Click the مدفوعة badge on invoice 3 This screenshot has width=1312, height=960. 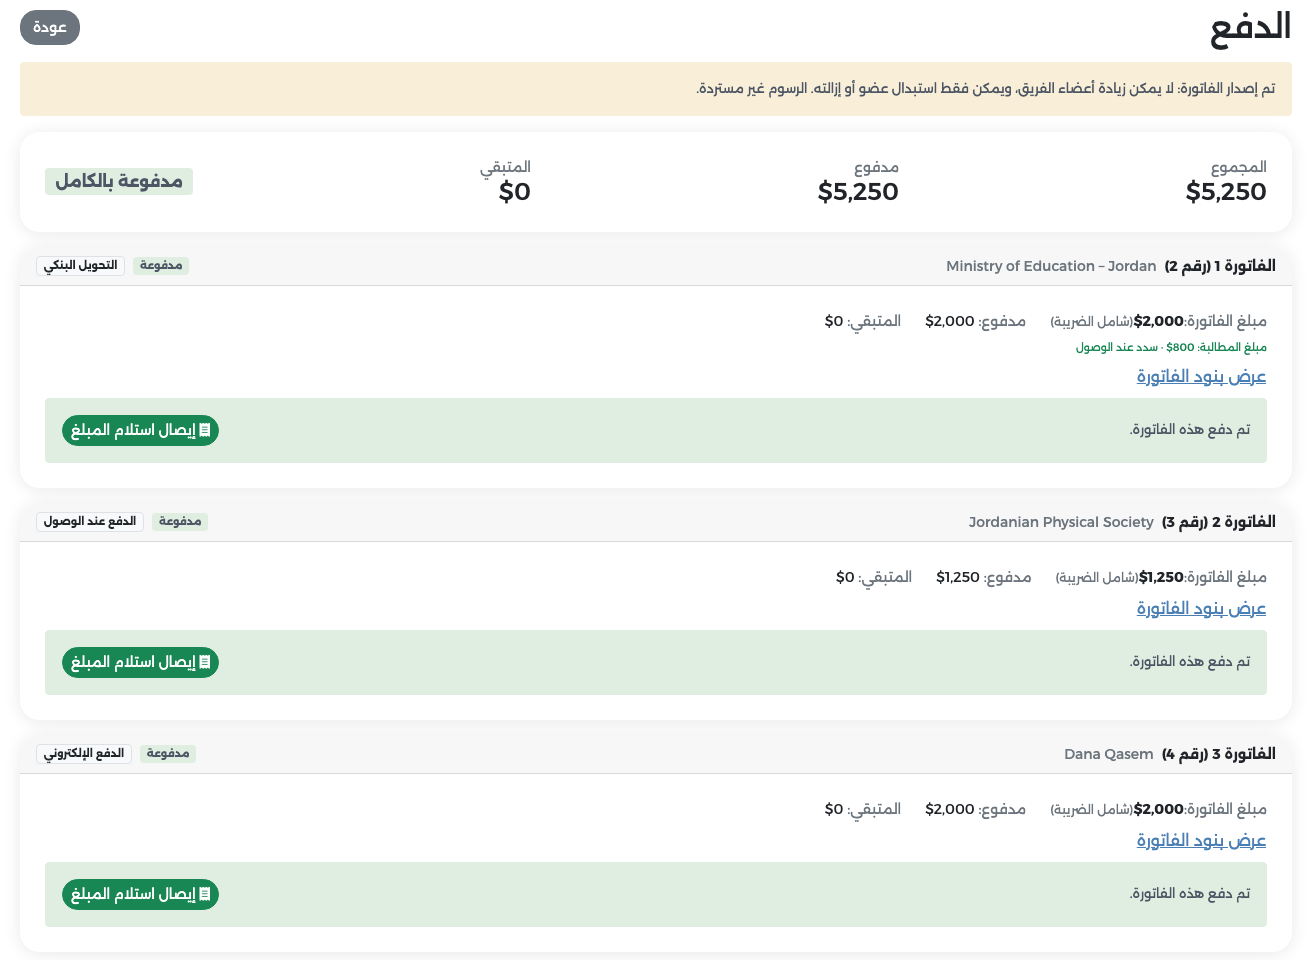click(168, 753)
